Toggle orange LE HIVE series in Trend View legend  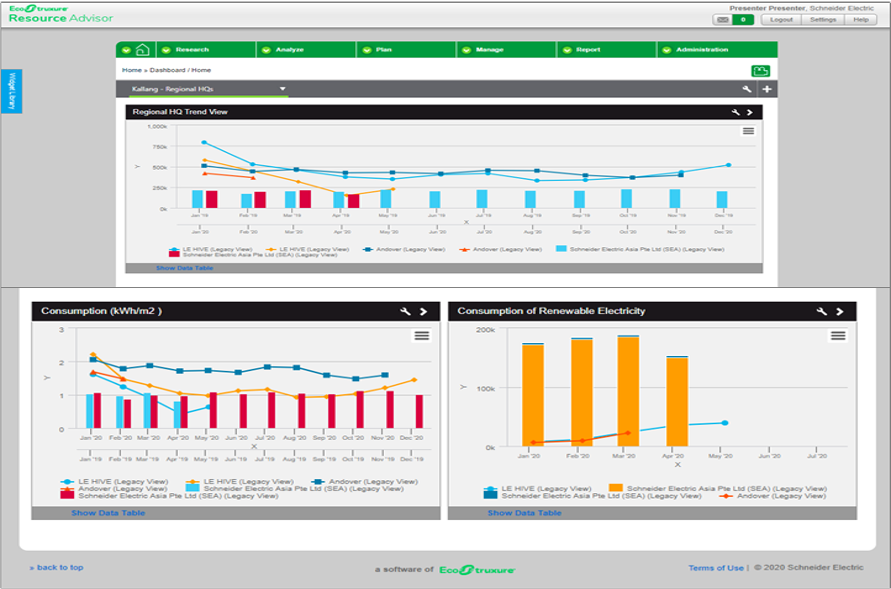tap(307, 249)
